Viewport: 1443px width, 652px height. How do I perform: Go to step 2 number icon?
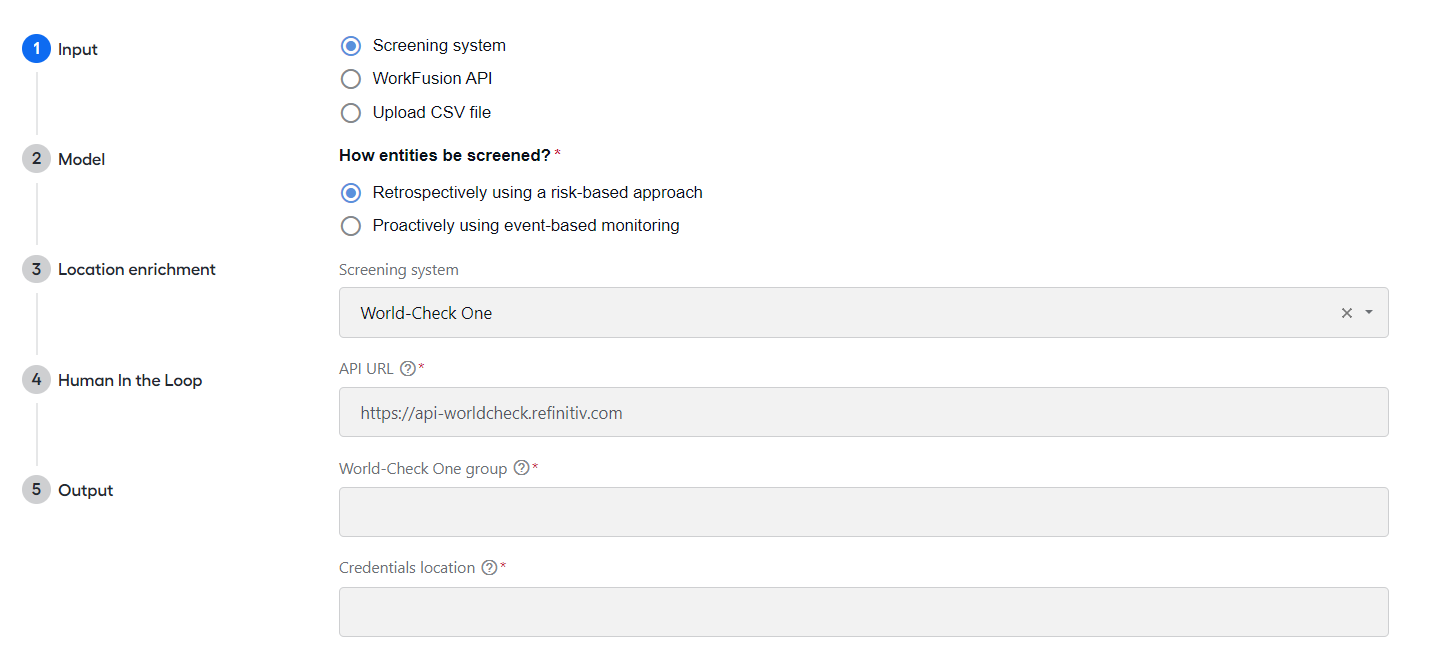point(36,159)
